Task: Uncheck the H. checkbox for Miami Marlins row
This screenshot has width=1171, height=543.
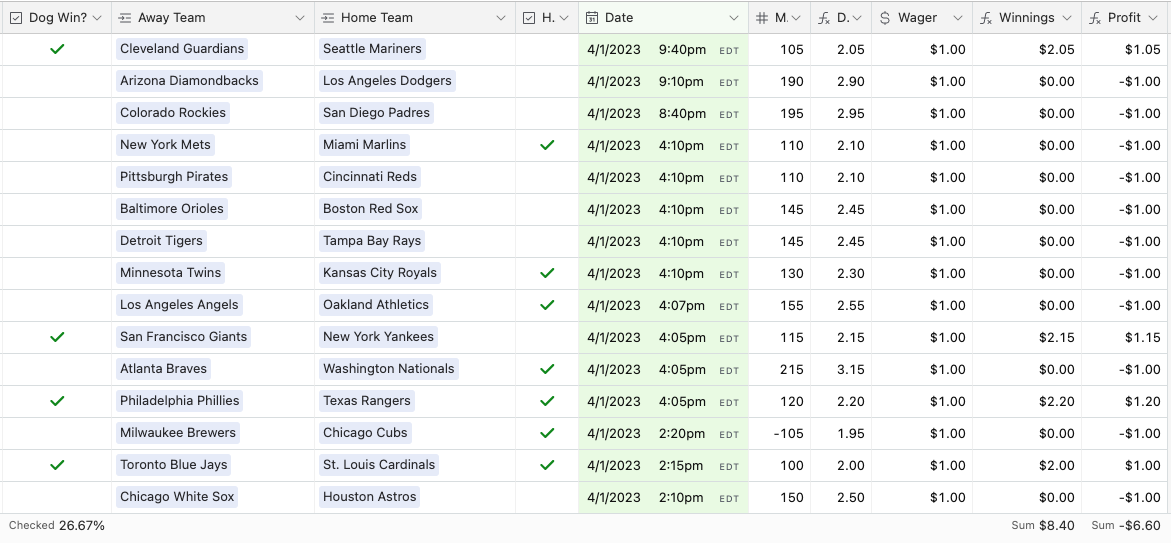Action: [547, 145]
